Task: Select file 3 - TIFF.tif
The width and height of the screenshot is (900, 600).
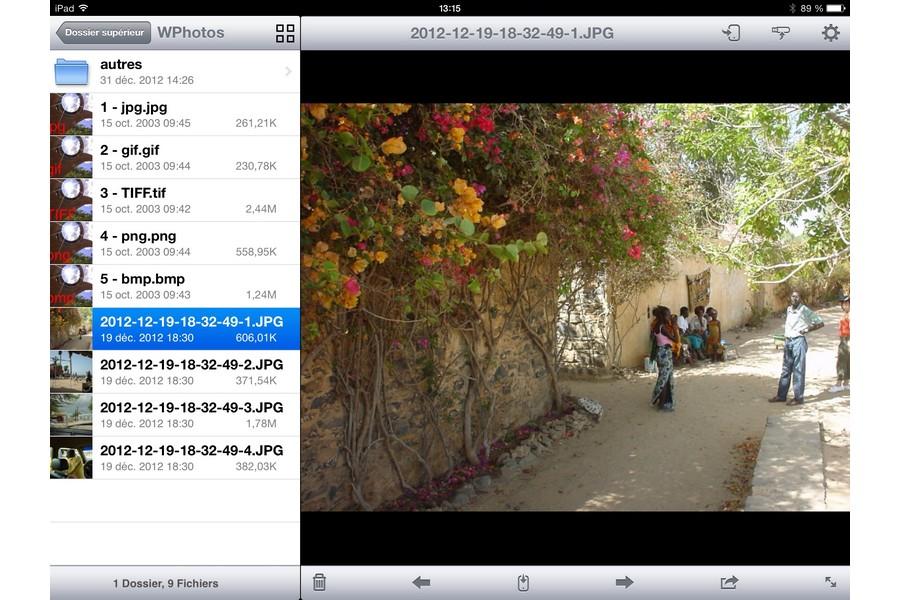Action: 175,200
